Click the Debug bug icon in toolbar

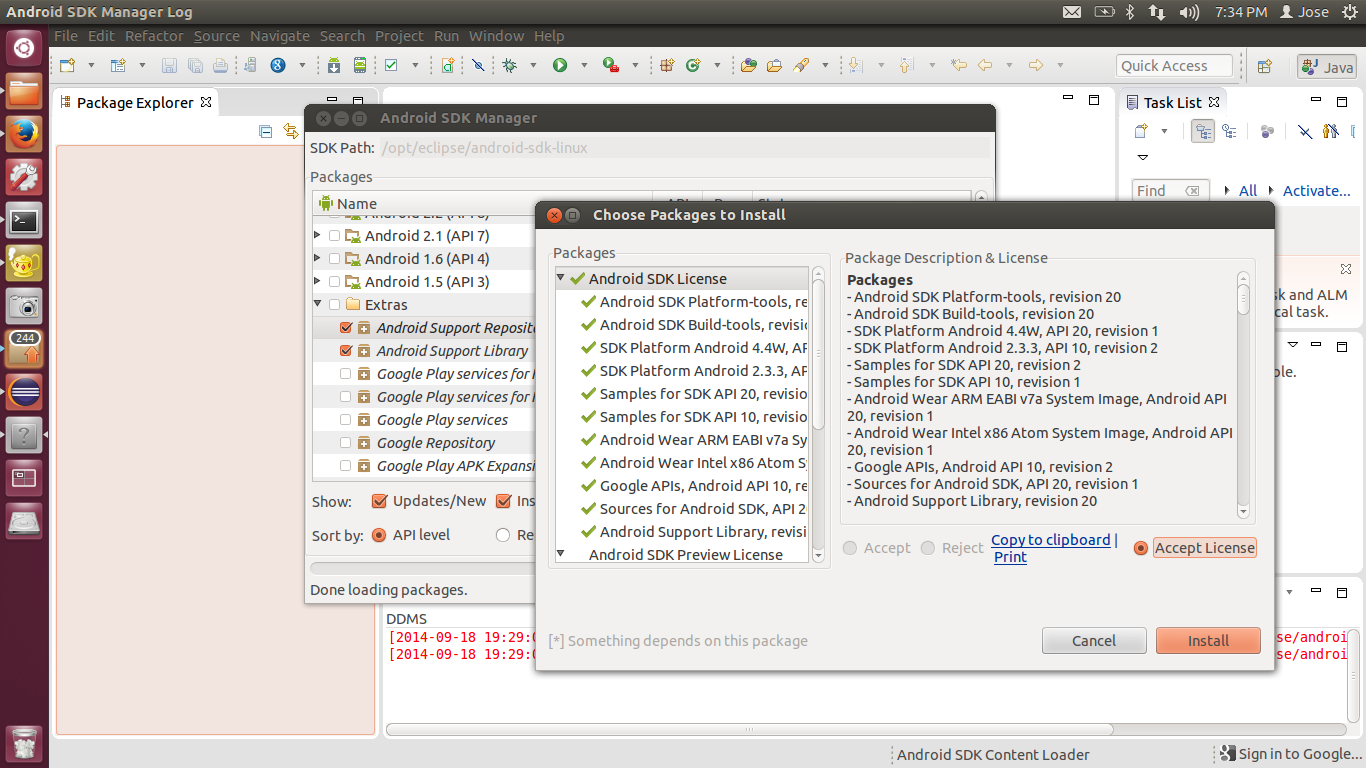tap(510, 65)
